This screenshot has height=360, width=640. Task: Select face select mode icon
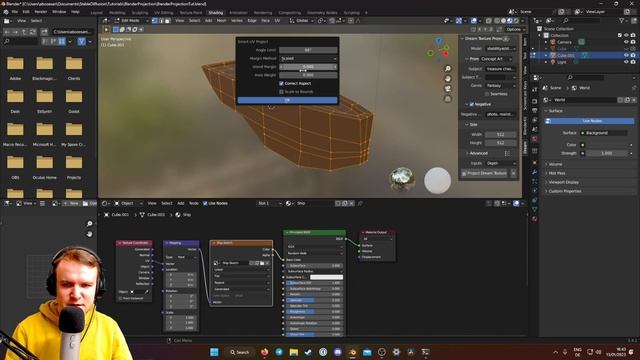pos(167,20)
